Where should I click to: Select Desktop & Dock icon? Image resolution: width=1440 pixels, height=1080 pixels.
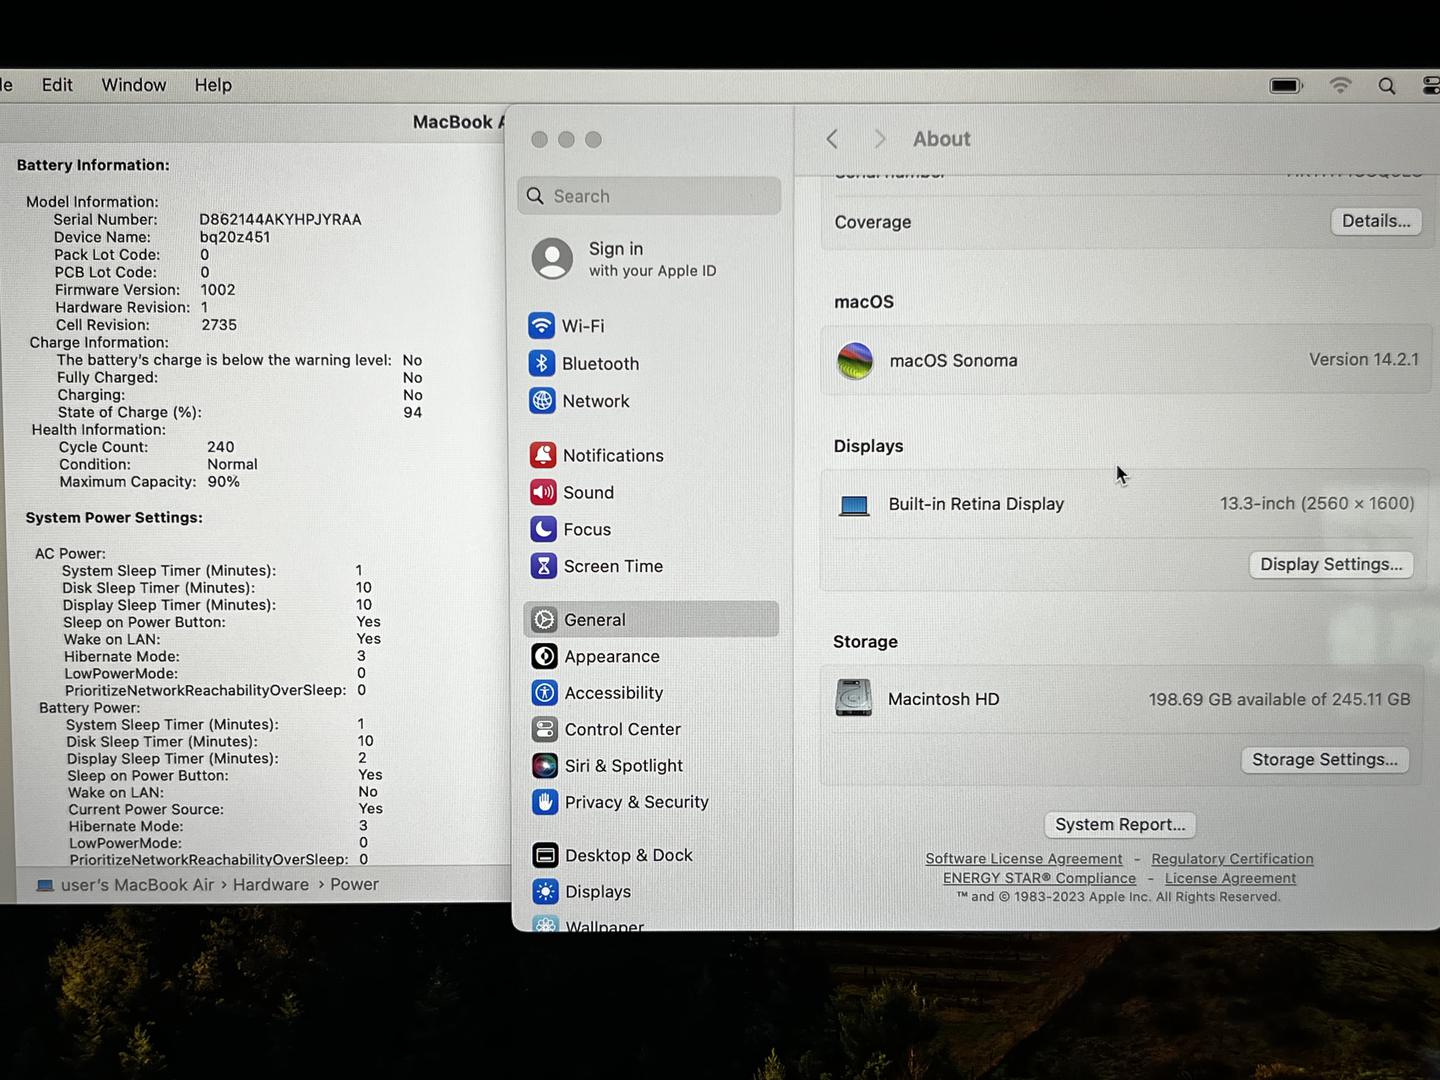click(x=545, y=855)
